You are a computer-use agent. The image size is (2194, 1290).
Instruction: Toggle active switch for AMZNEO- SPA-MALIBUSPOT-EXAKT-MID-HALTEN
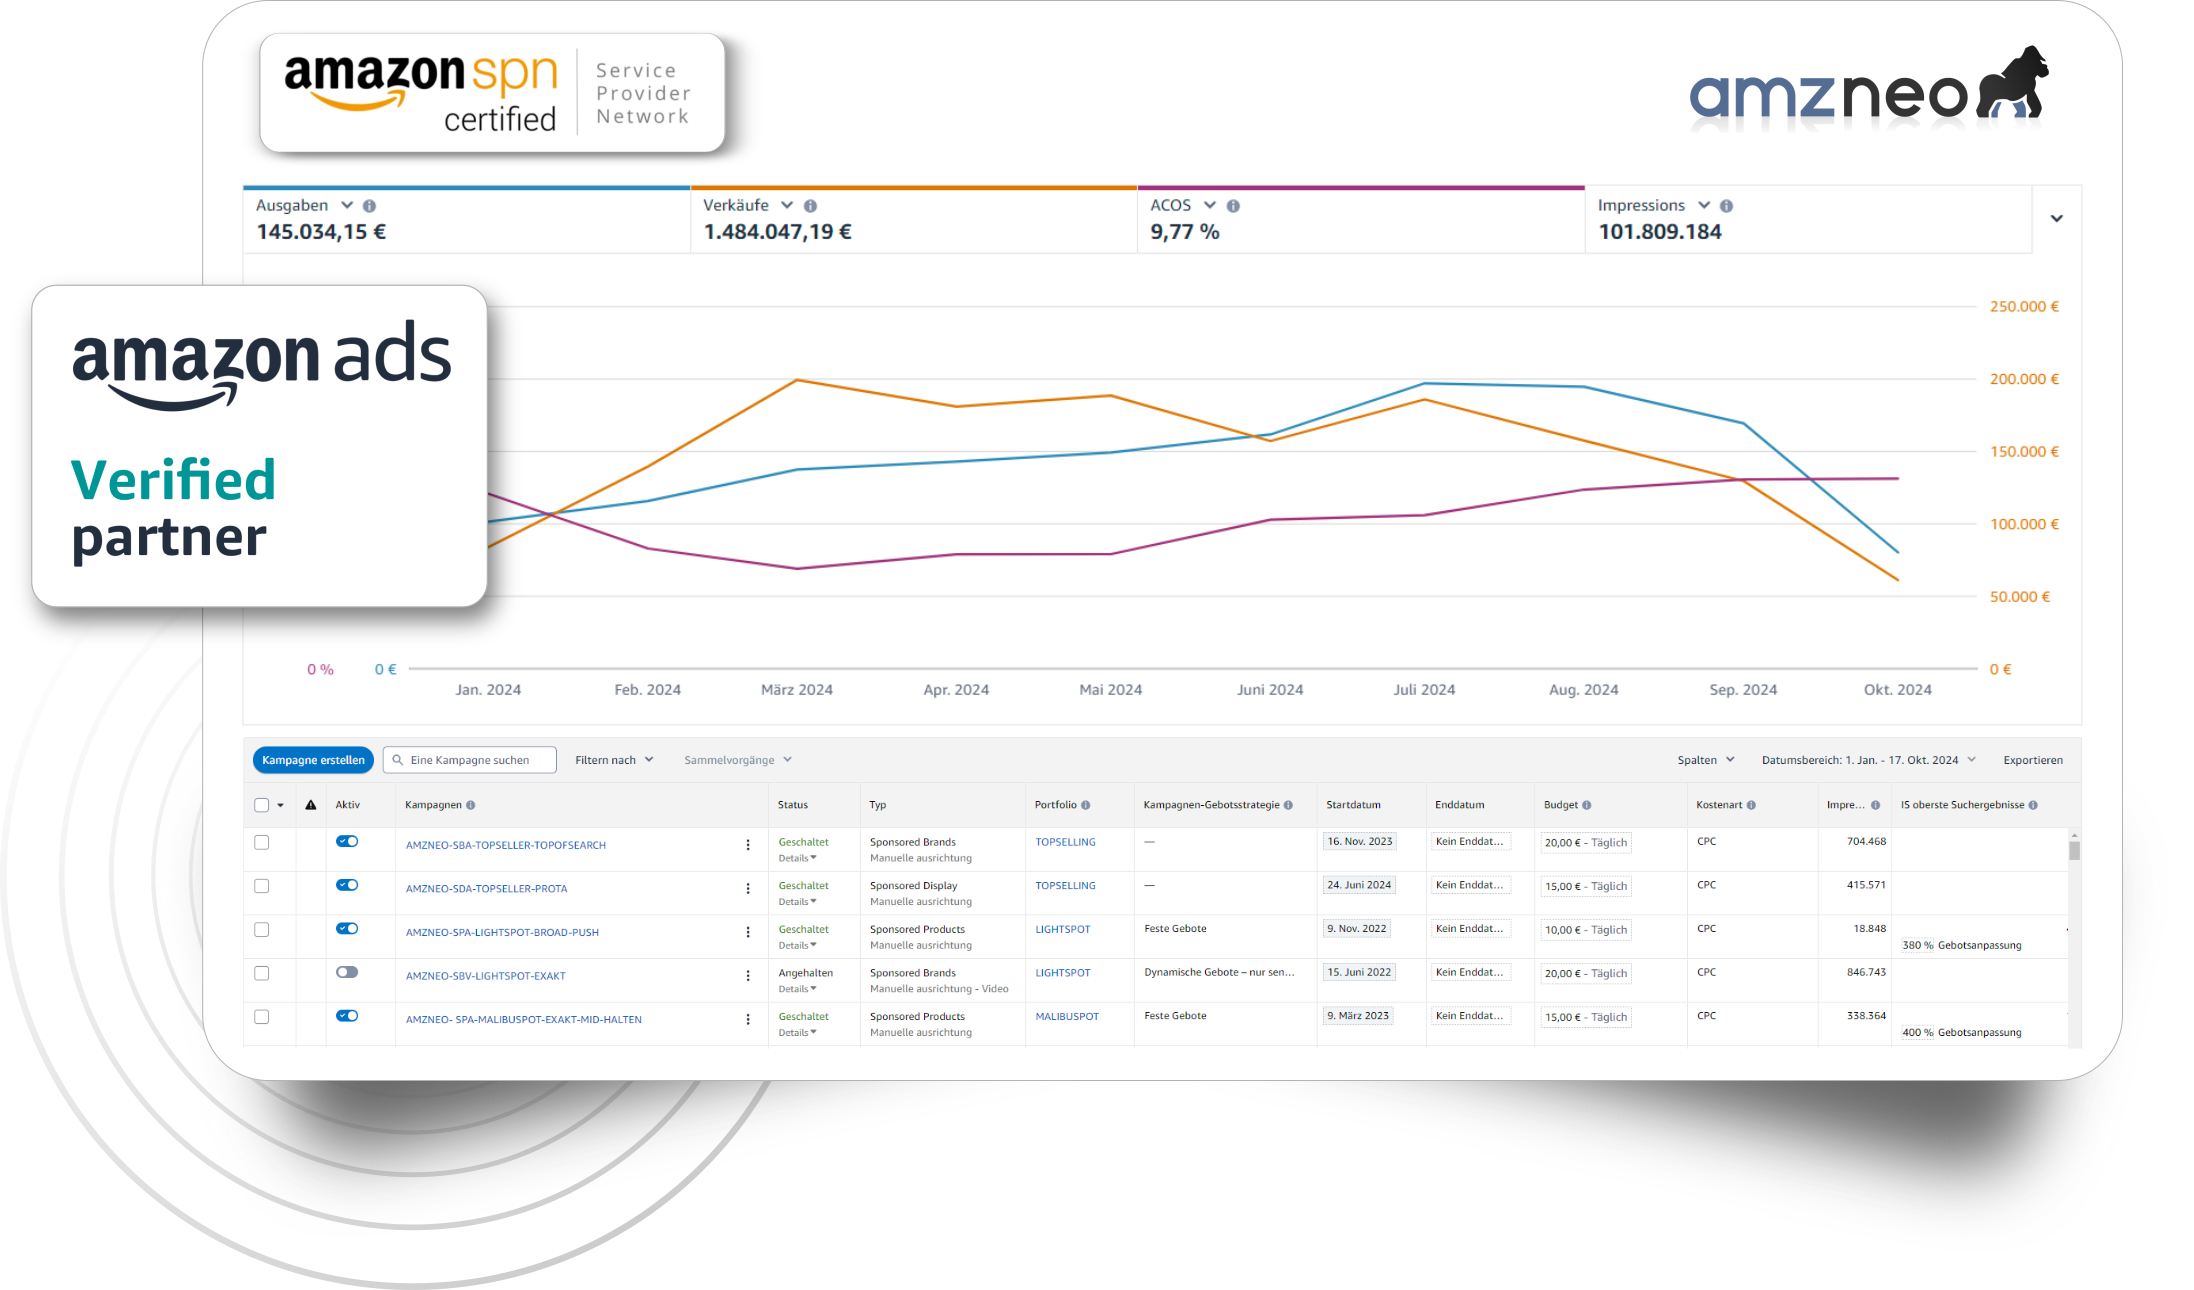[x=347, y=1016]
